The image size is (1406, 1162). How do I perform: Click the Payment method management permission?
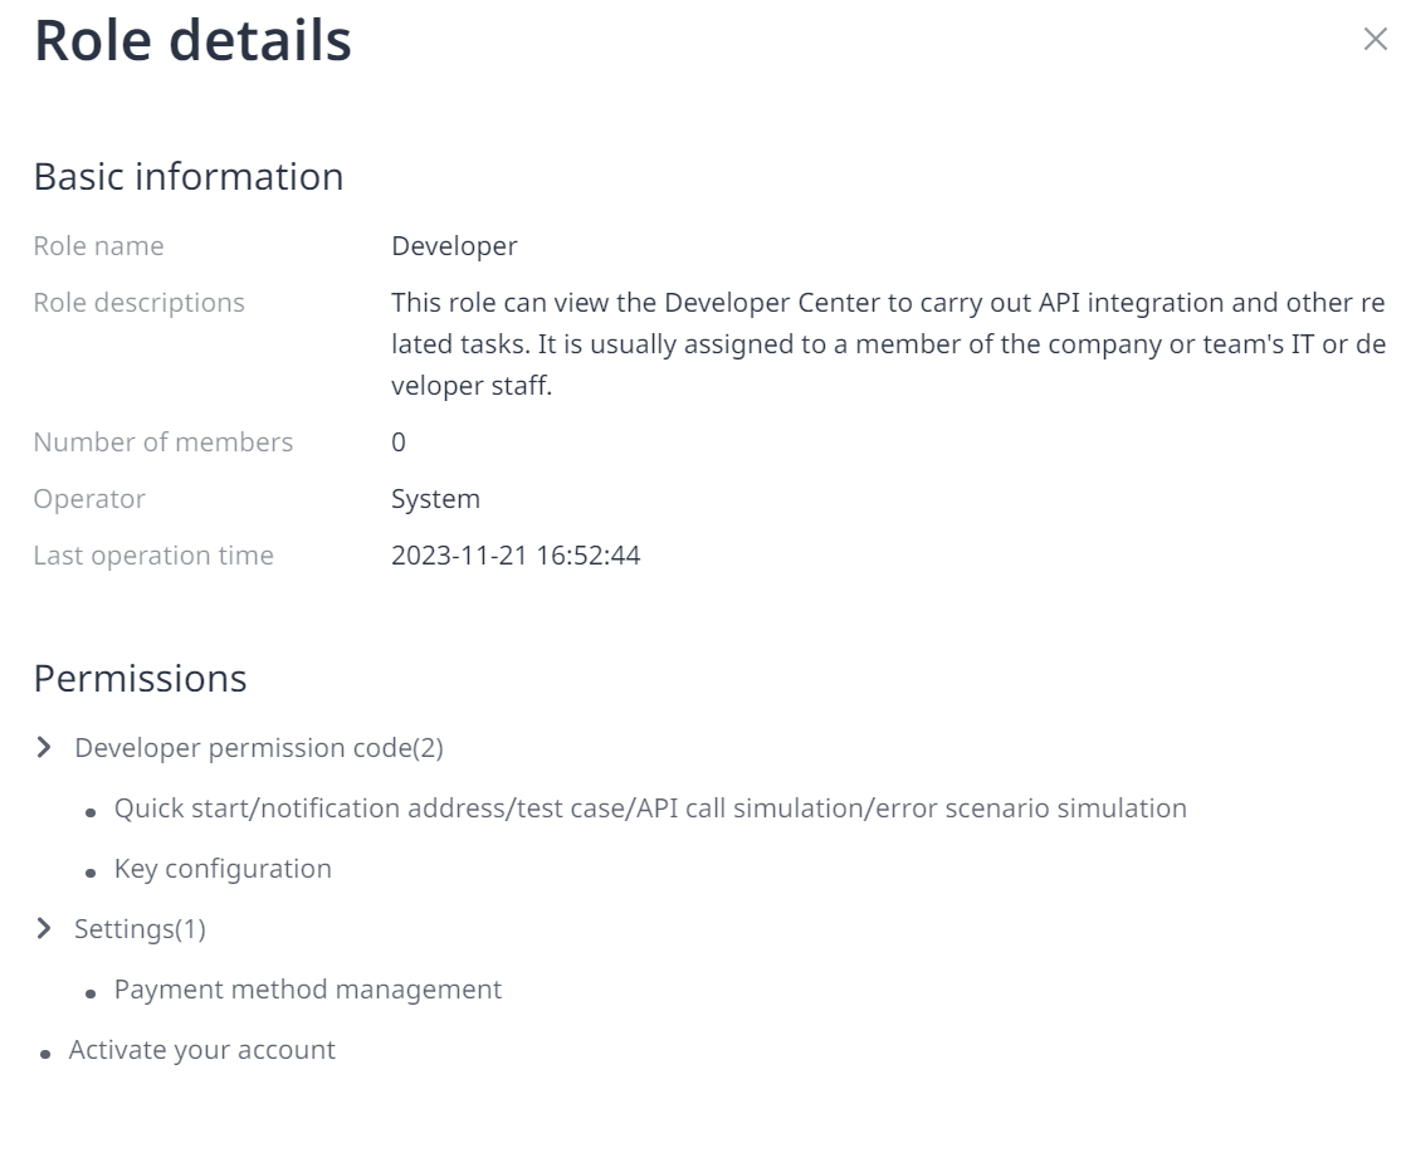pyautogui.click(x=307, y=989)
